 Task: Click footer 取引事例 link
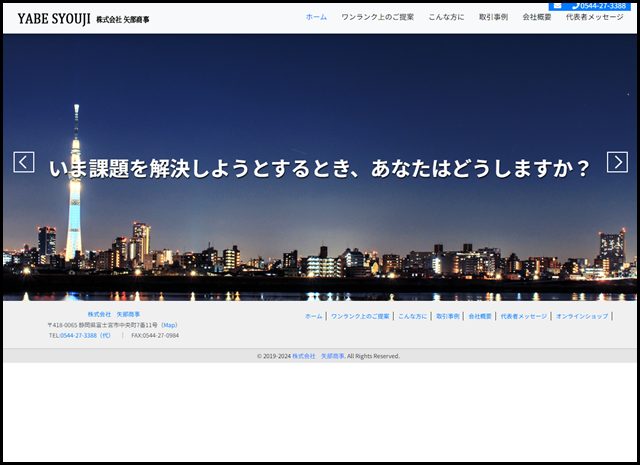click(448, 316)
